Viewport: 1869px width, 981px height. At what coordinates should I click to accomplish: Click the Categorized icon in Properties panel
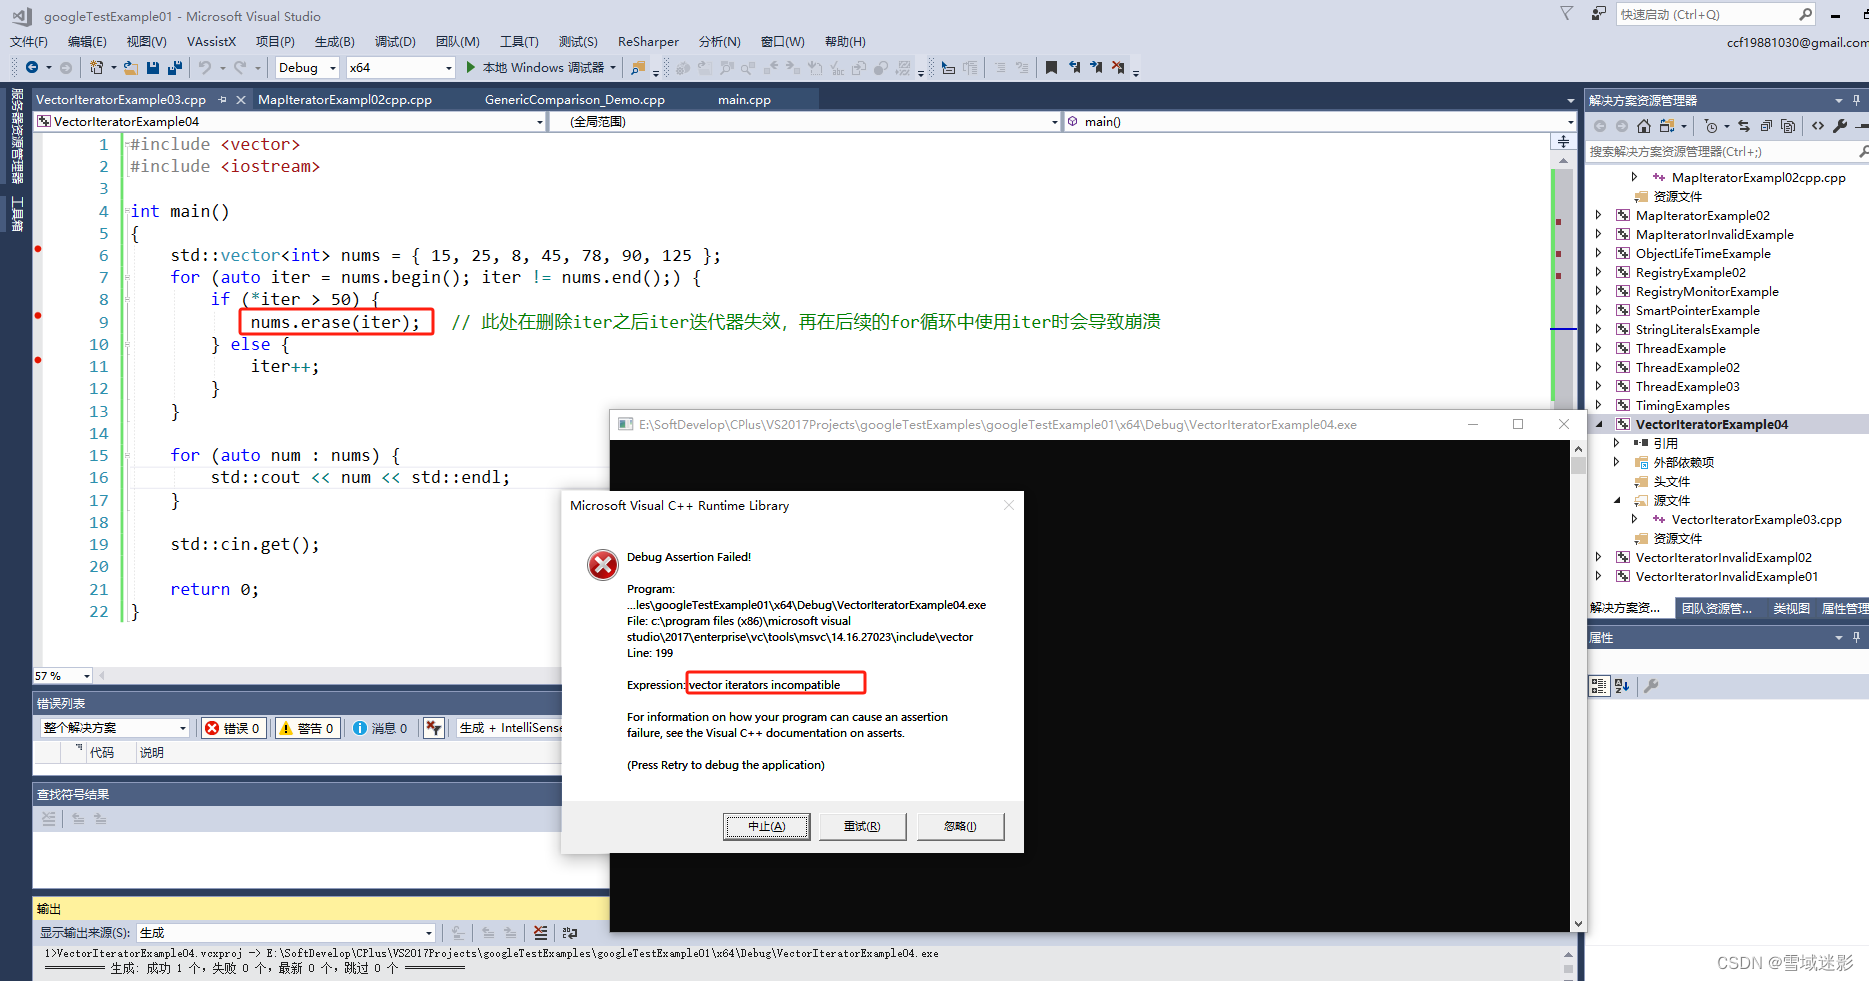click(x=1599, y=686)
